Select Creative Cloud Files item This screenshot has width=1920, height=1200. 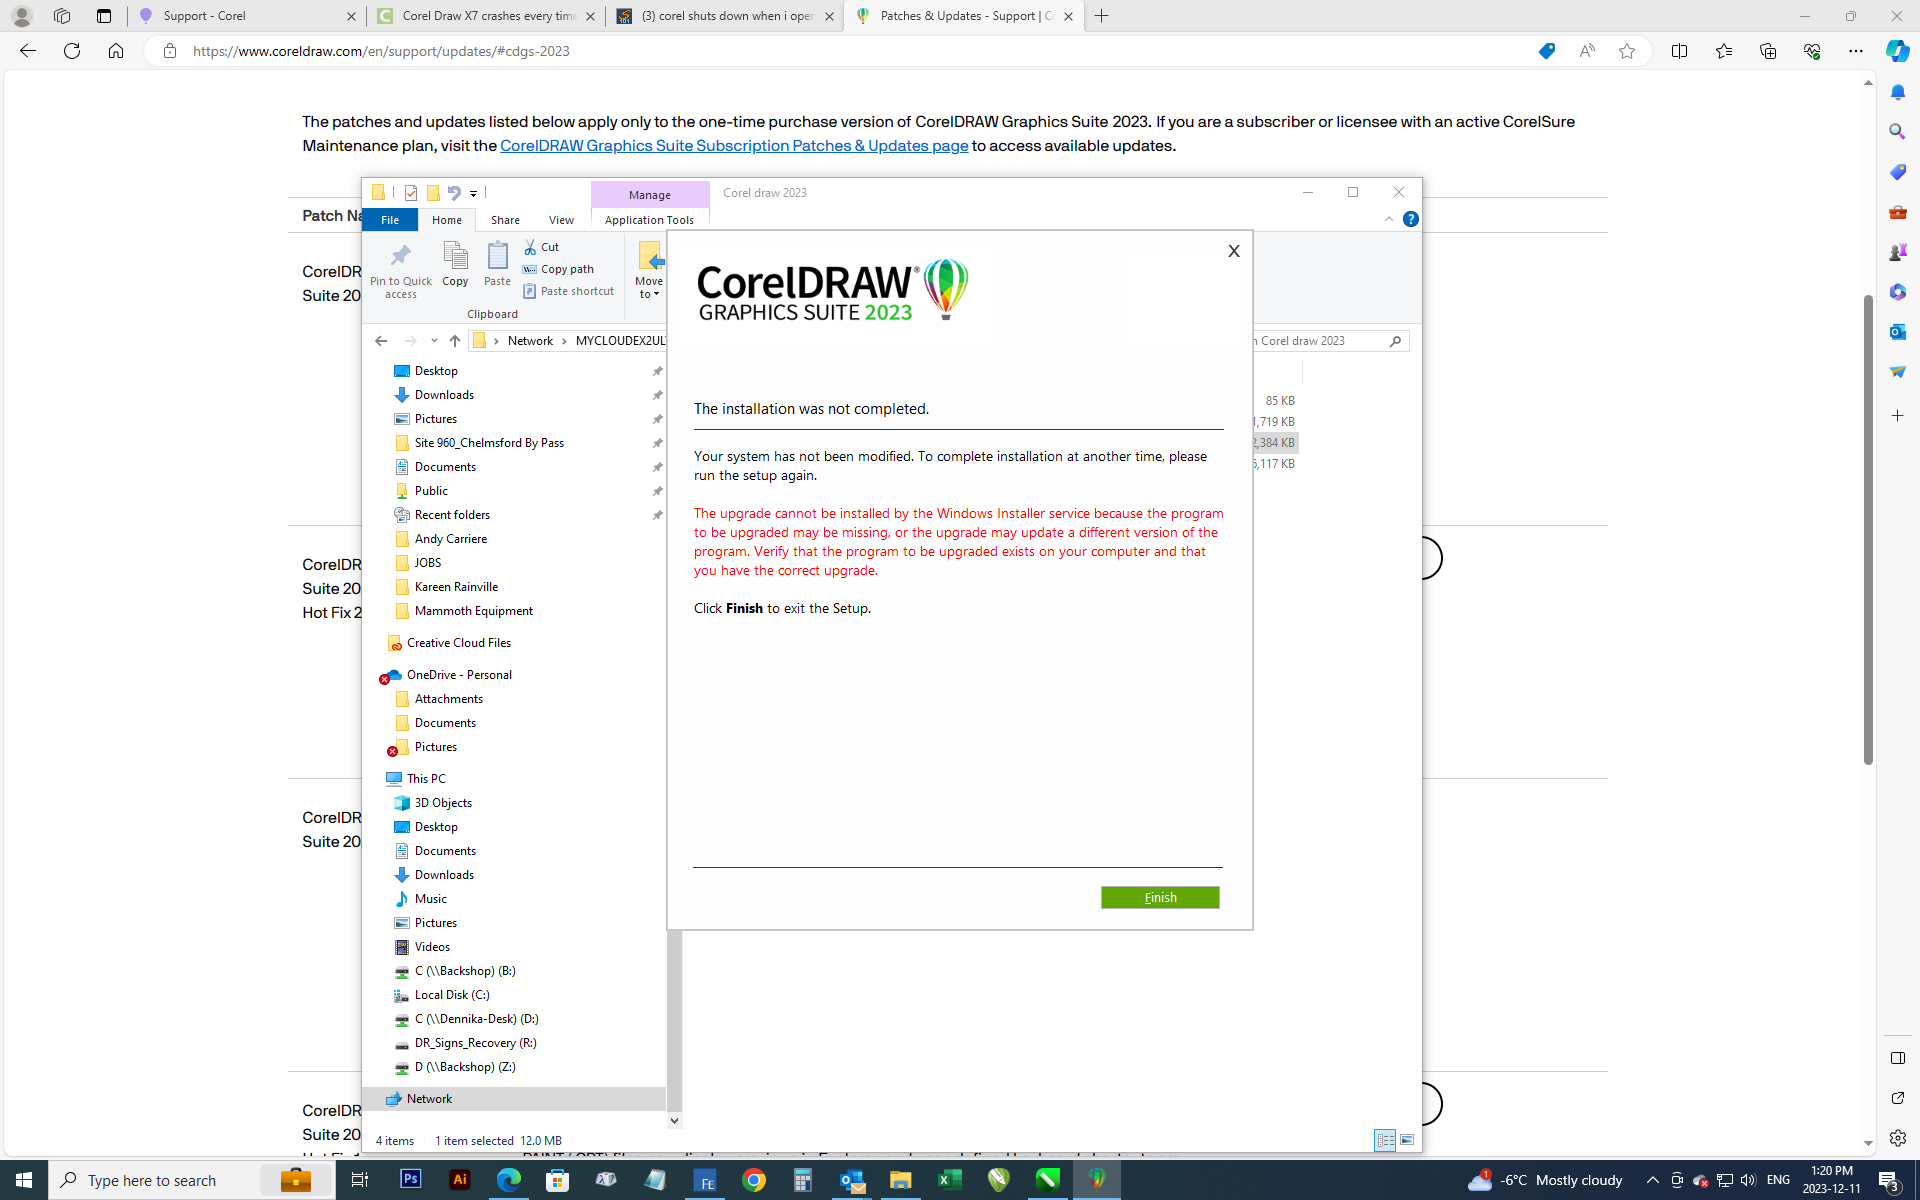pyautogui.click(x=458, y=643)
